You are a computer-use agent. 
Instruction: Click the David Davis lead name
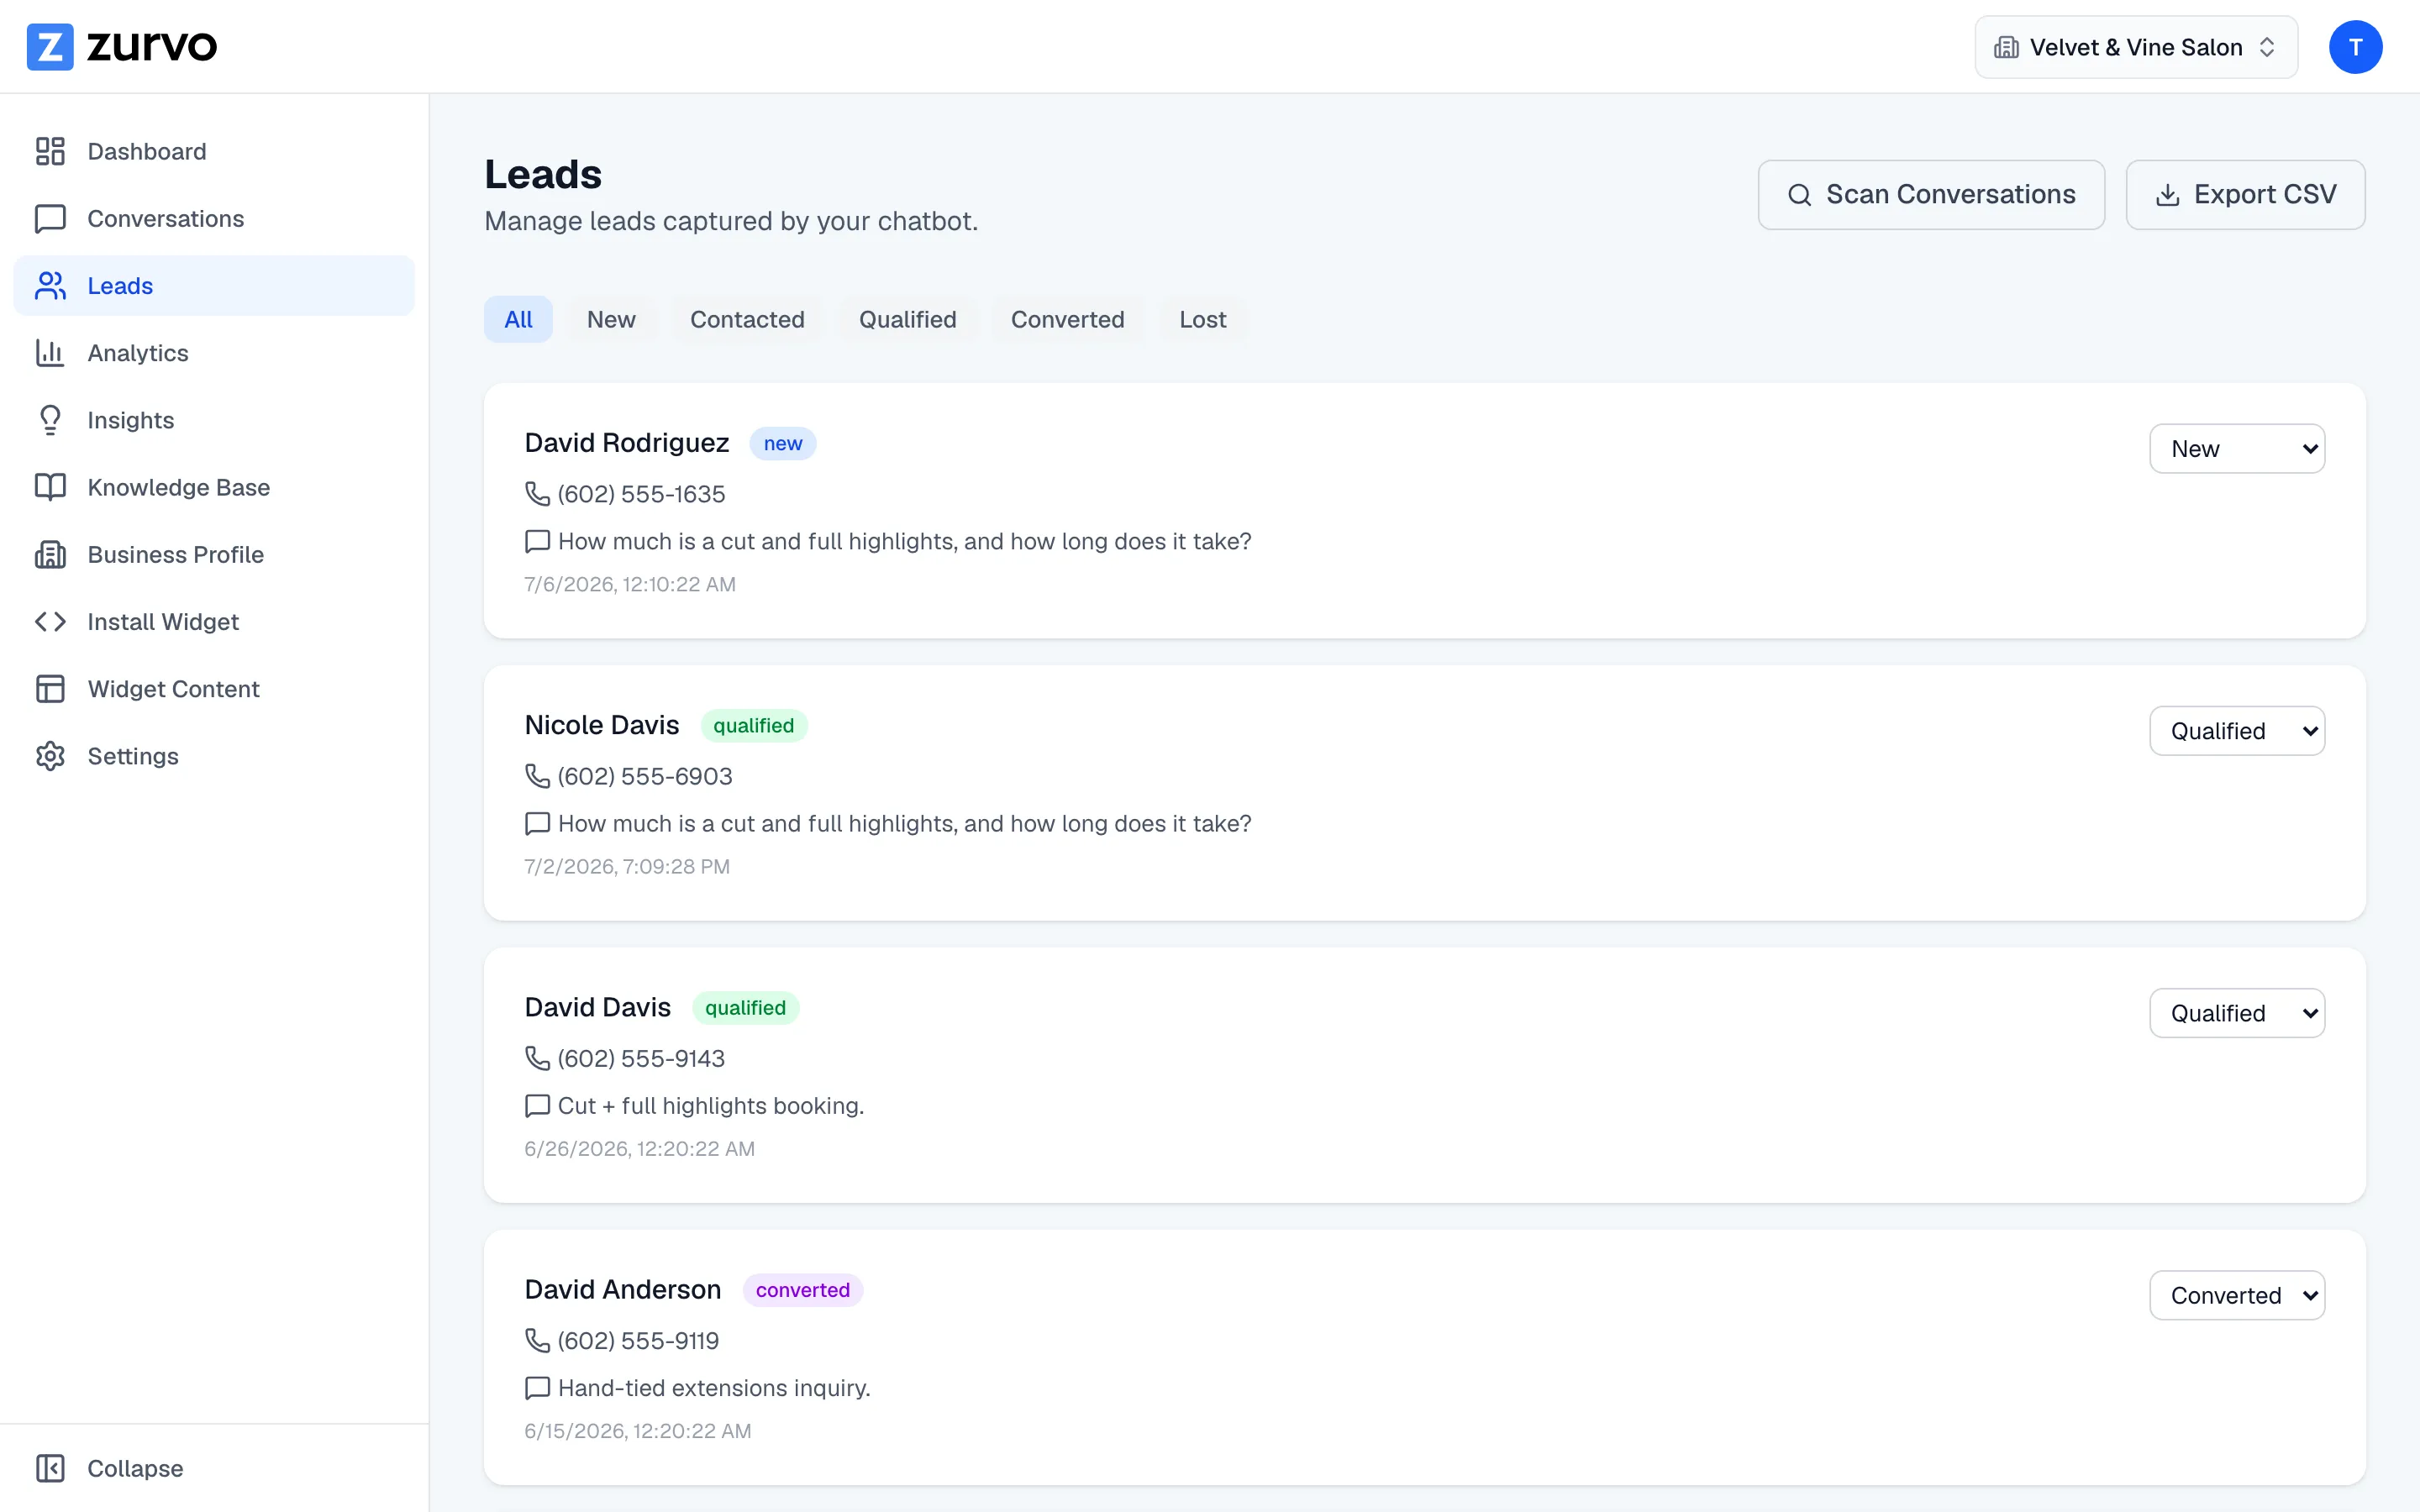point(598,1007)
